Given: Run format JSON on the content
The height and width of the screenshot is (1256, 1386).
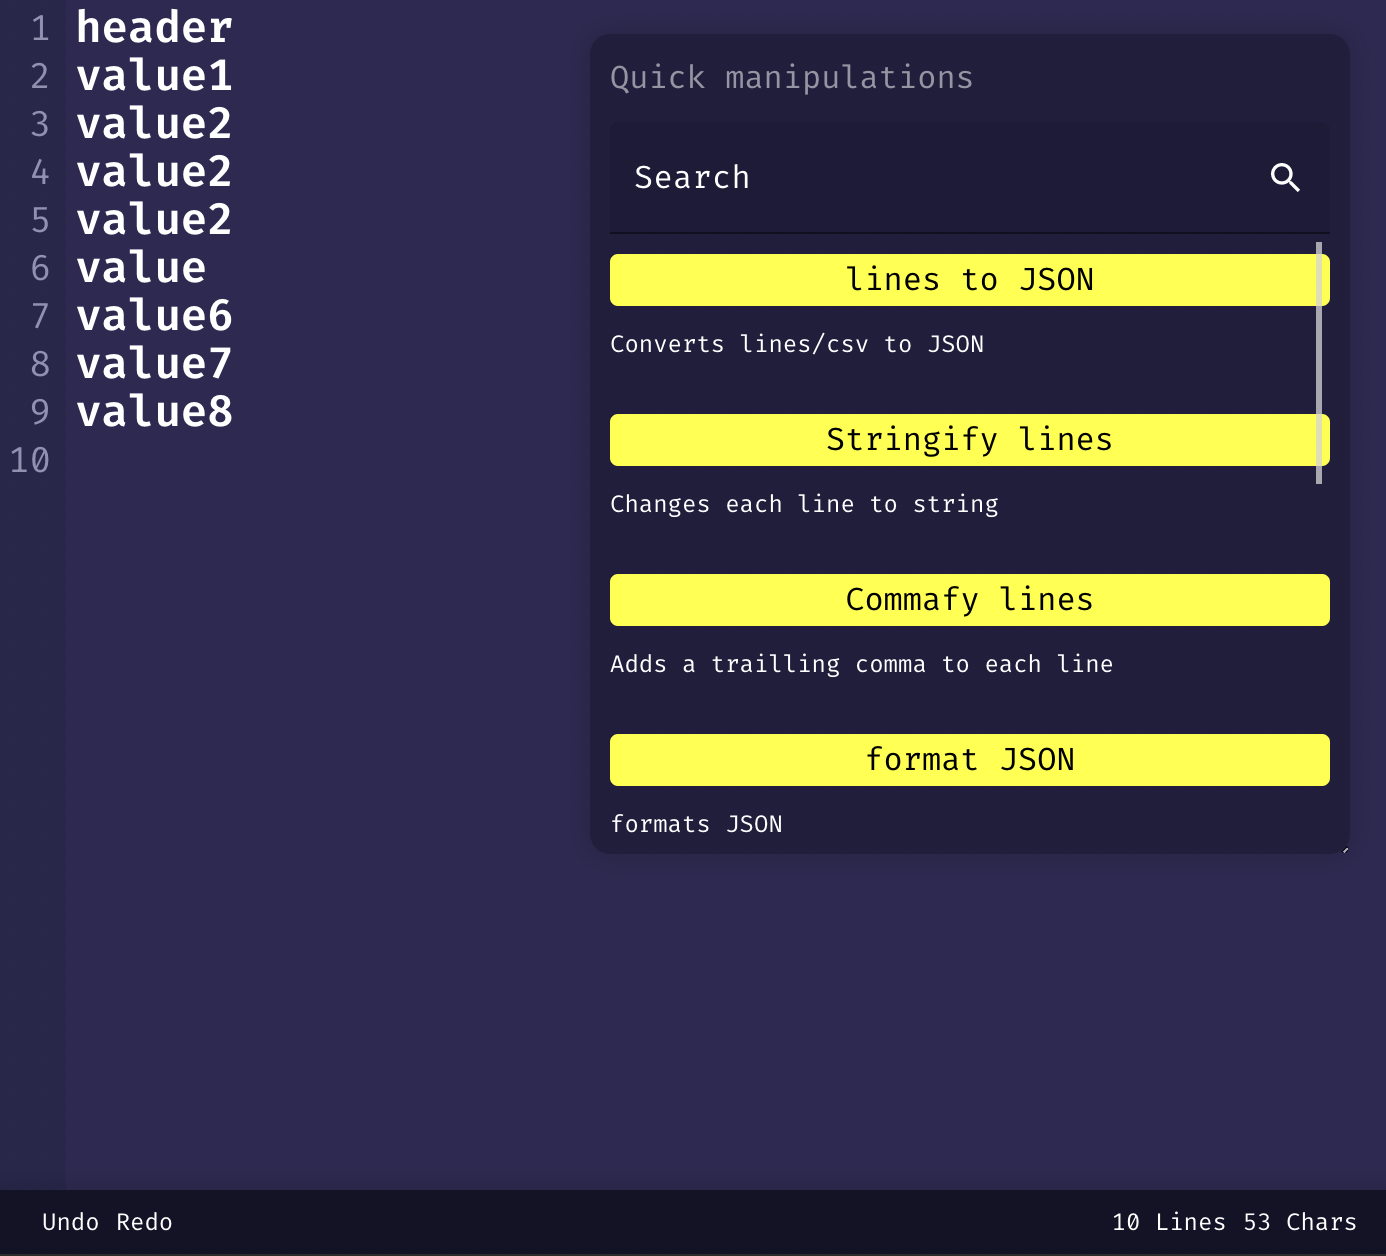Looking at the screenshot, I should click(969, 760).
